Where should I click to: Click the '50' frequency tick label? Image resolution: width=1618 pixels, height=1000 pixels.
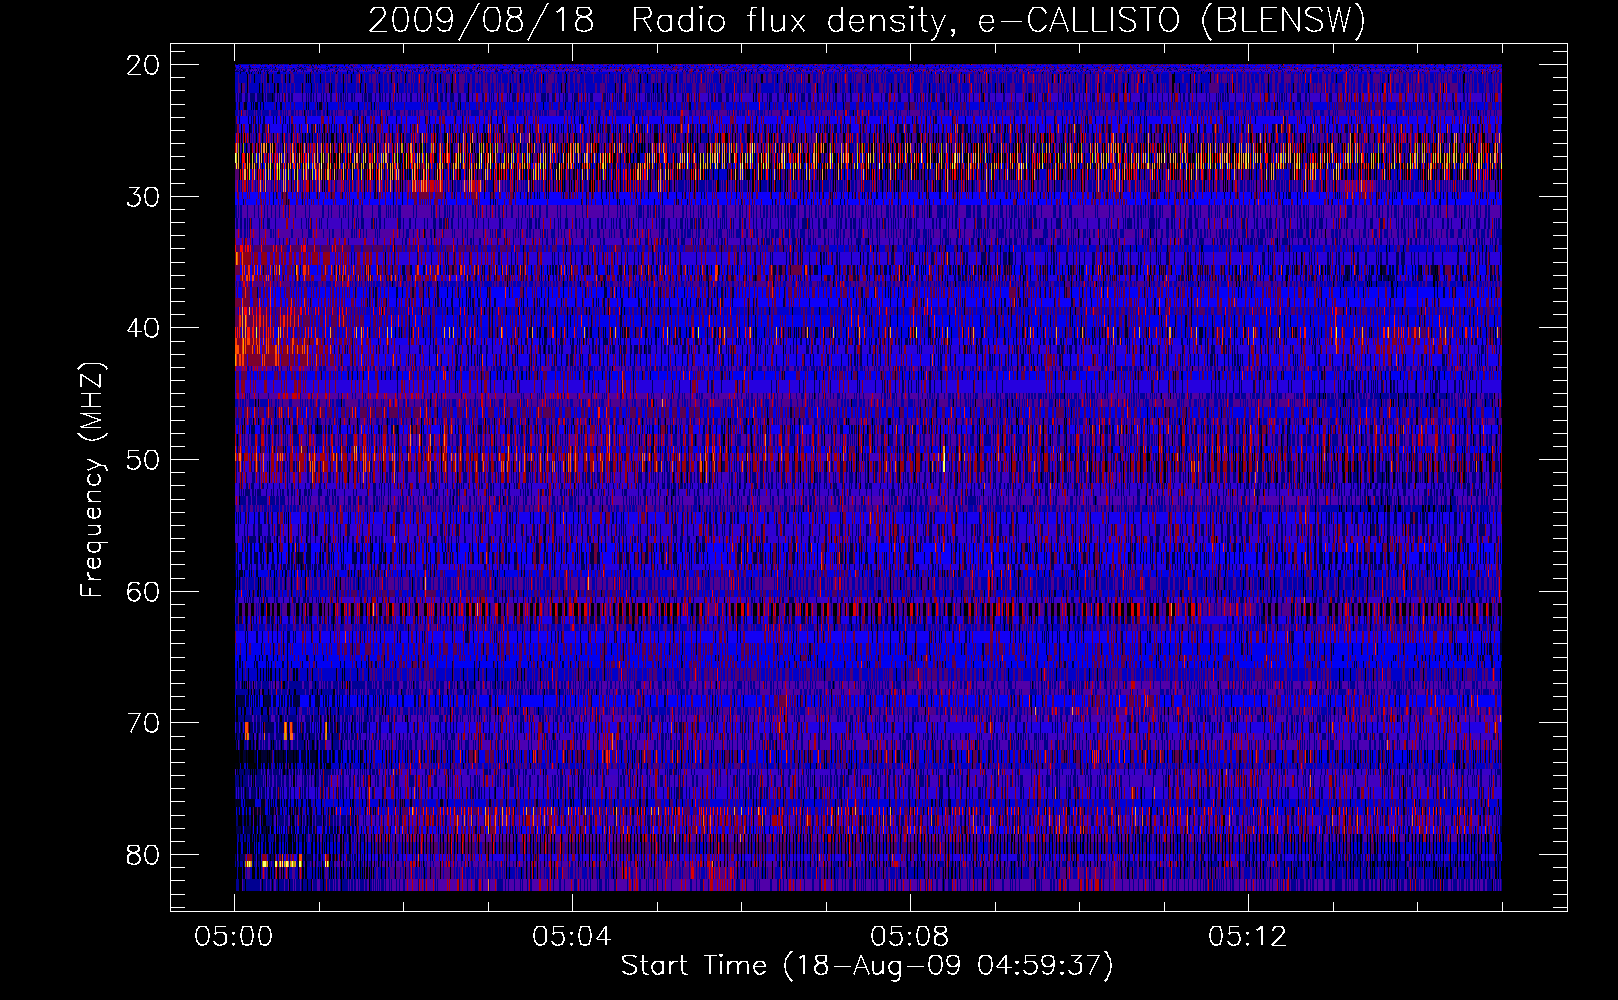coord(144,460)
